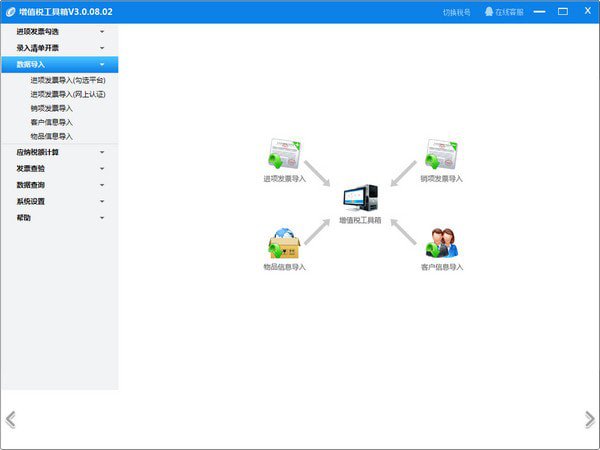Select 进项发票导入(网上认证) in sidebar
The height and width of the screenshot is (450, 600).
tap(68, 94)
